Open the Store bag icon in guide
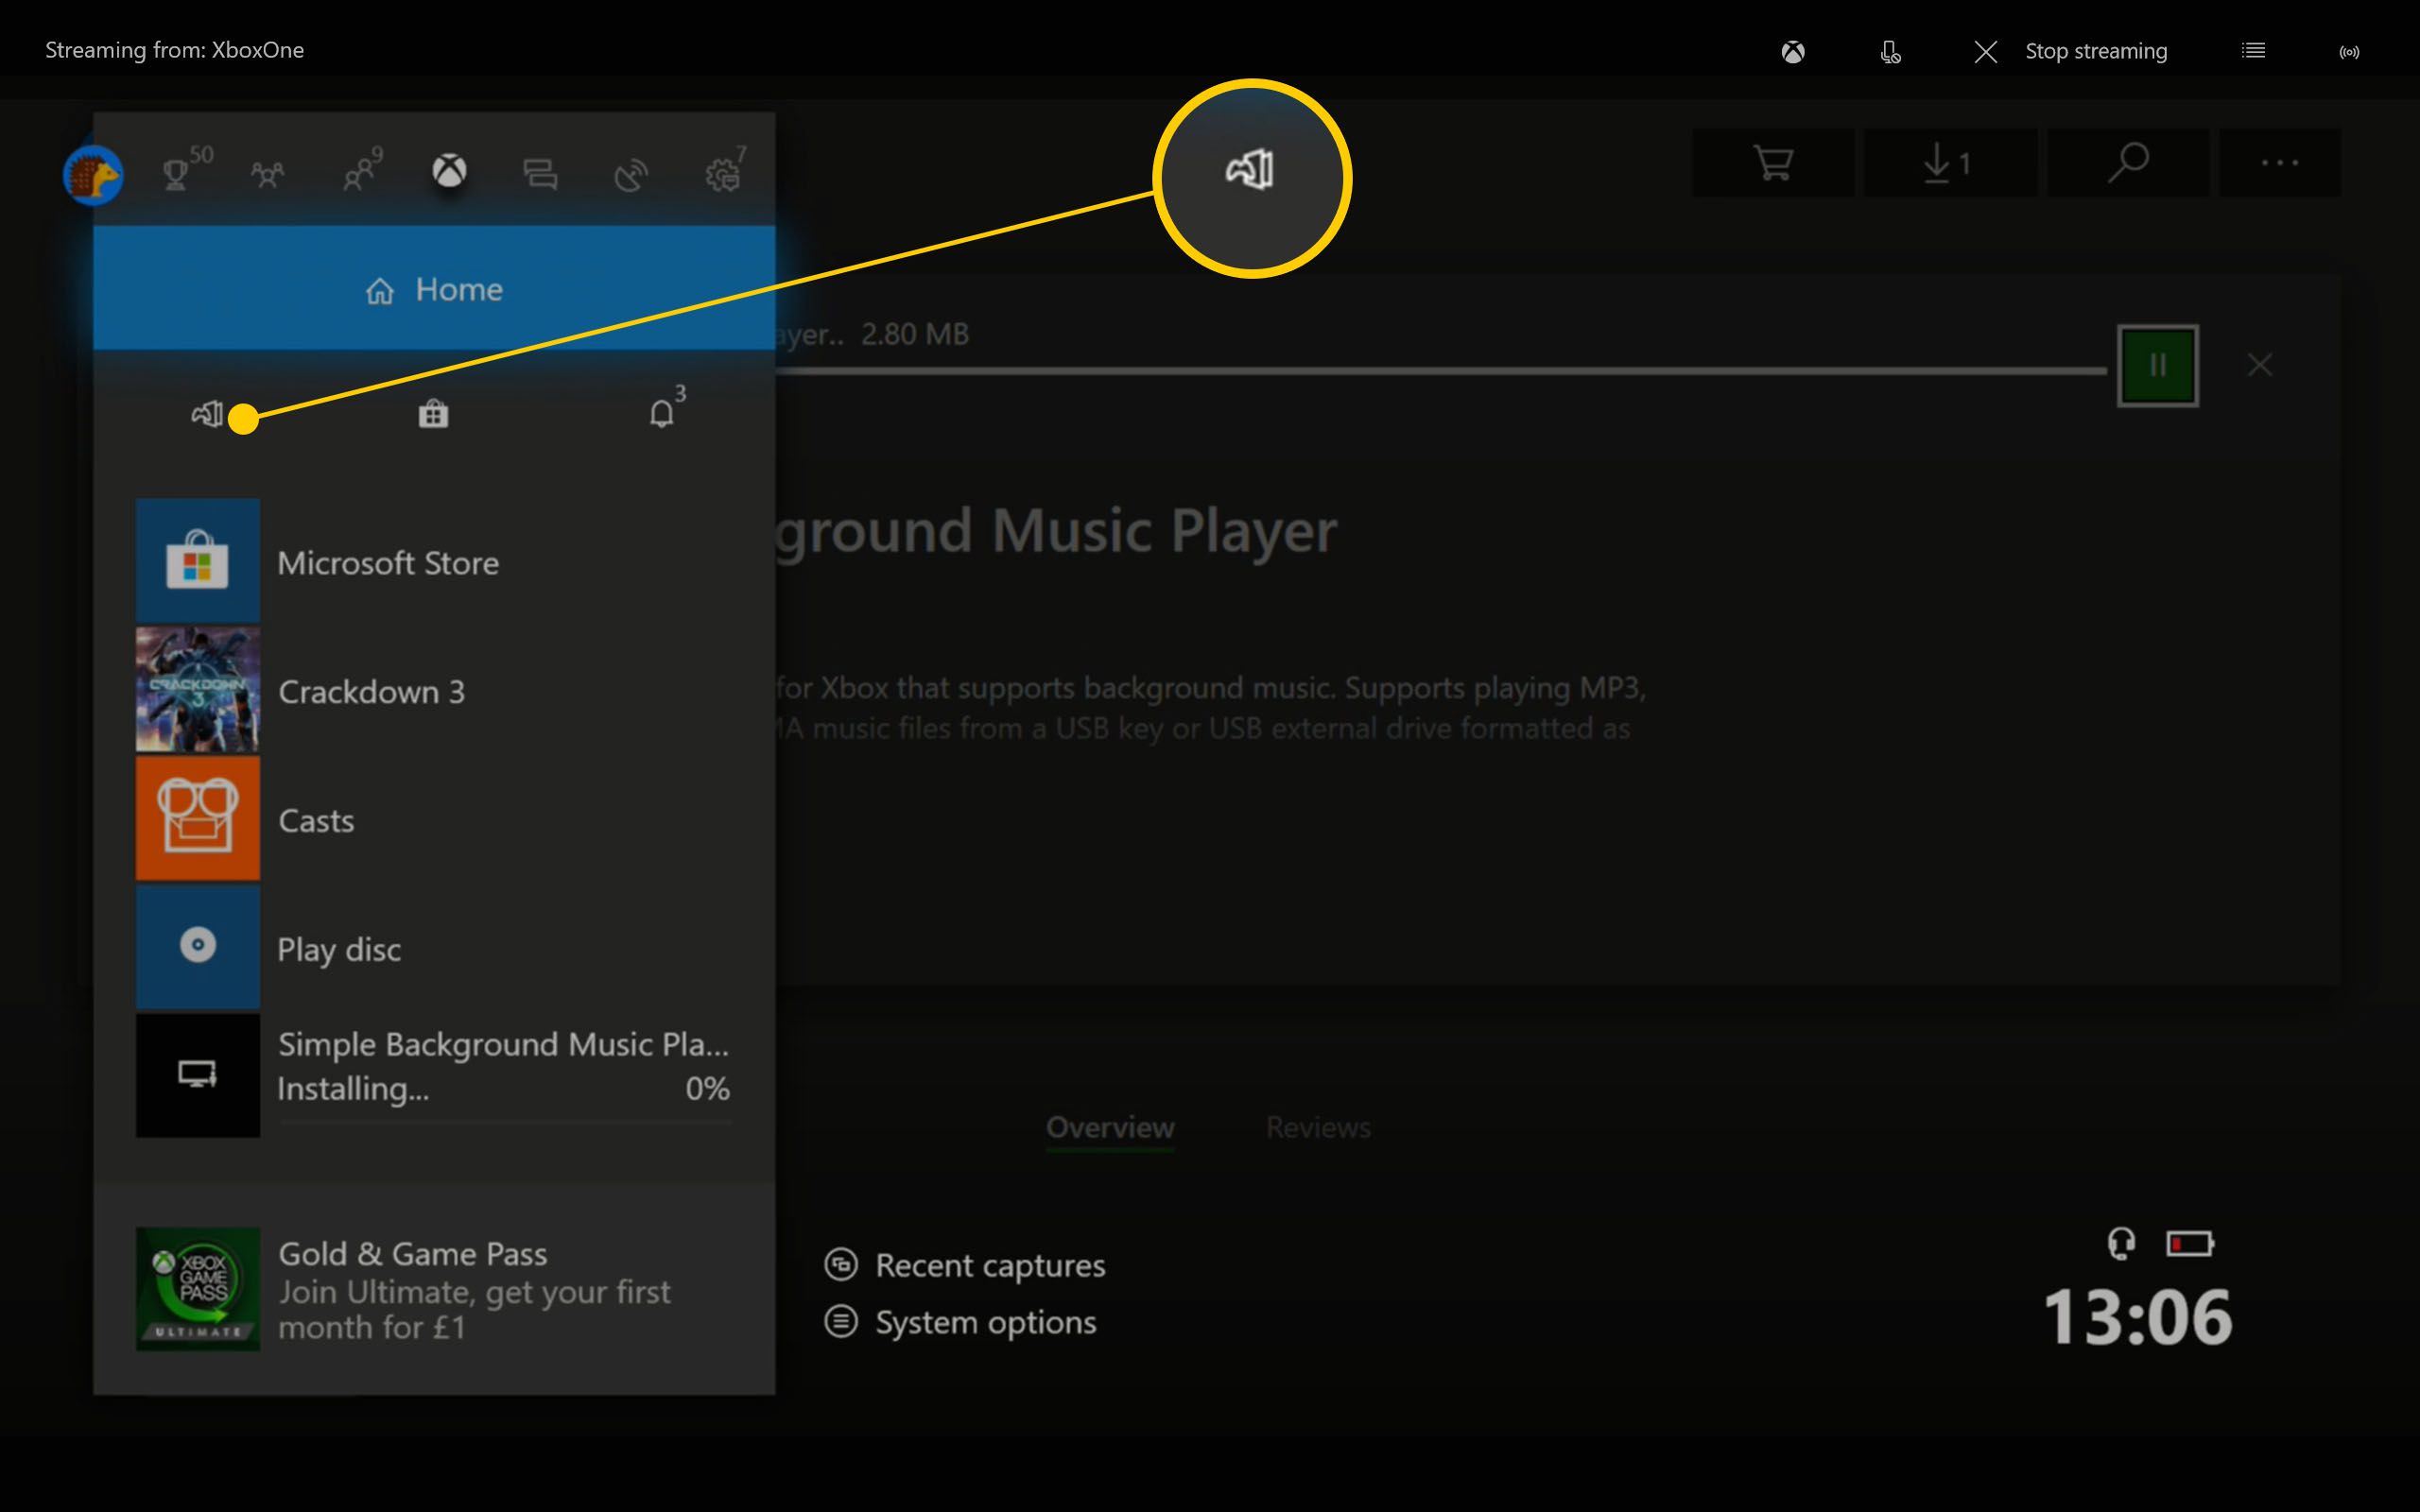Screen dimensions: 2420x1512 [x=433, y=413]
